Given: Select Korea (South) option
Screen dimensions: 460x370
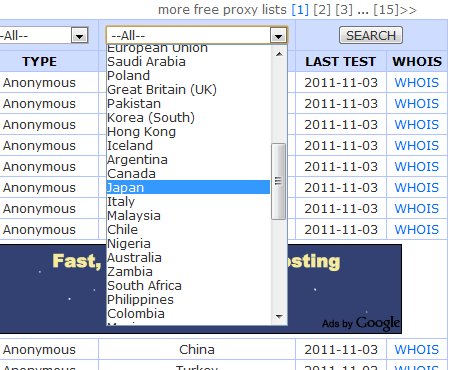Looking at the screenshot, I should tap(188, 118).
